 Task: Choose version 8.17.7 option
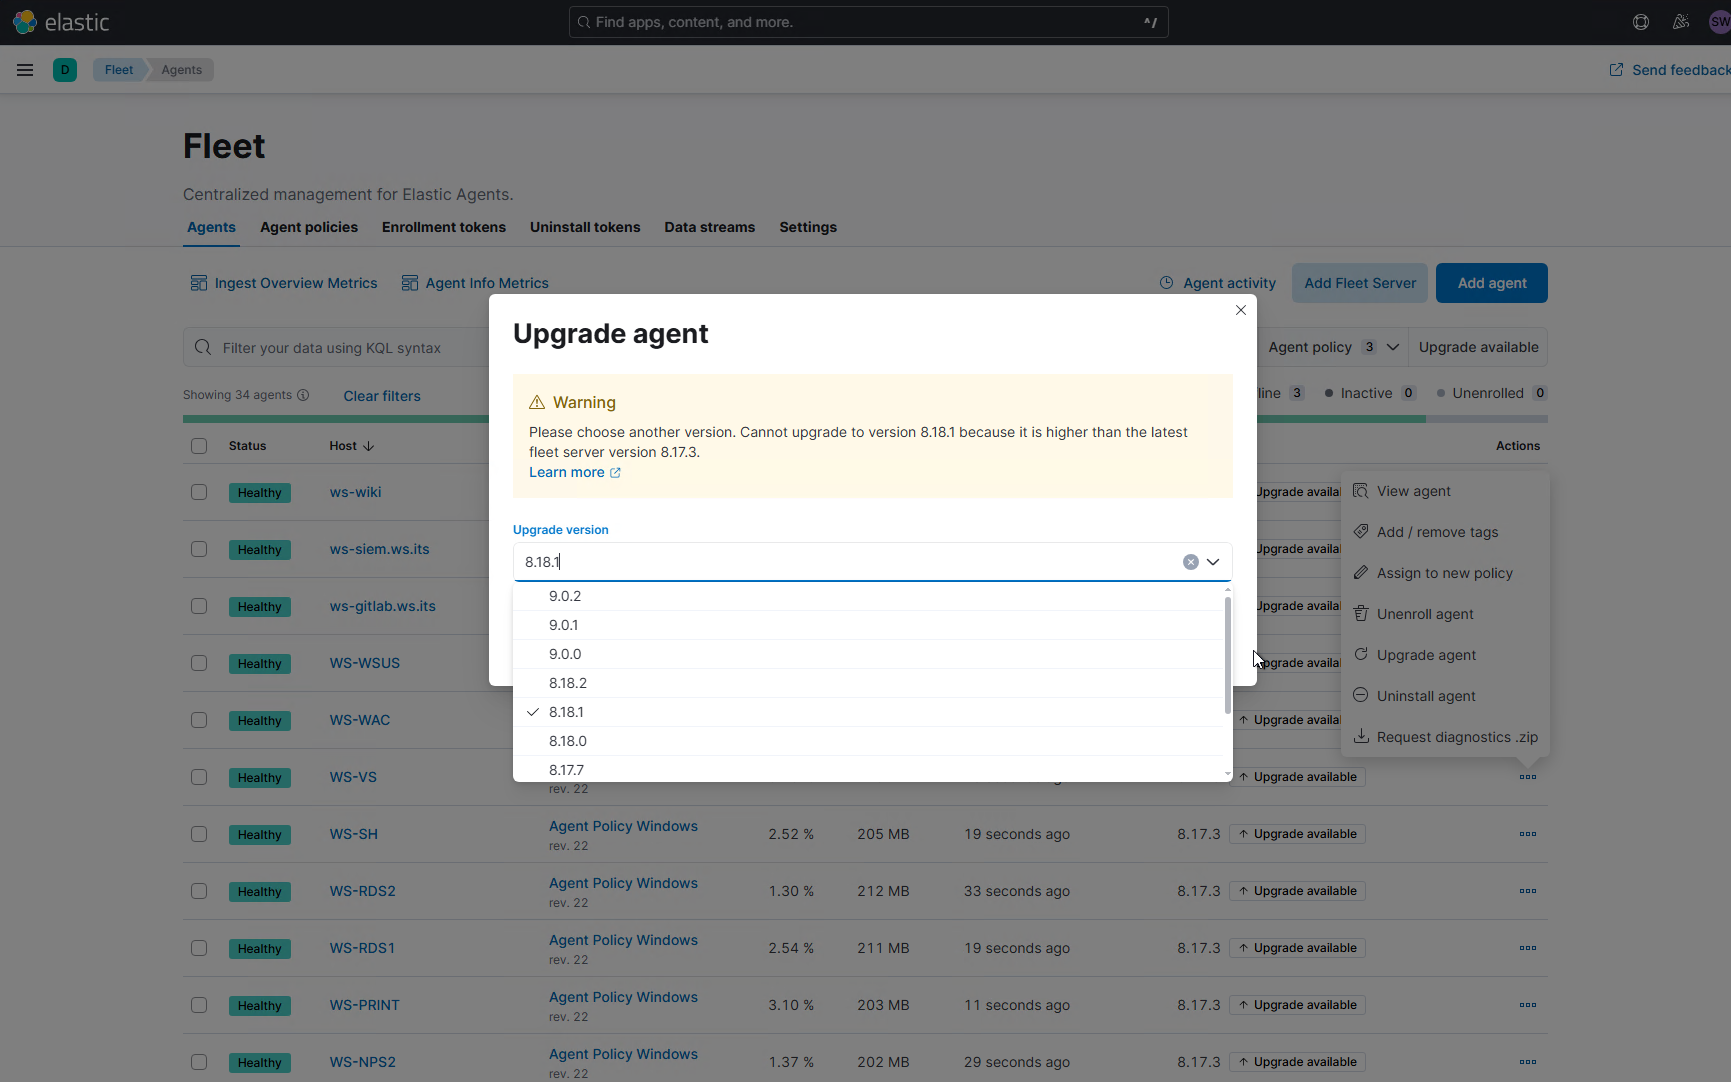(868, 769)
